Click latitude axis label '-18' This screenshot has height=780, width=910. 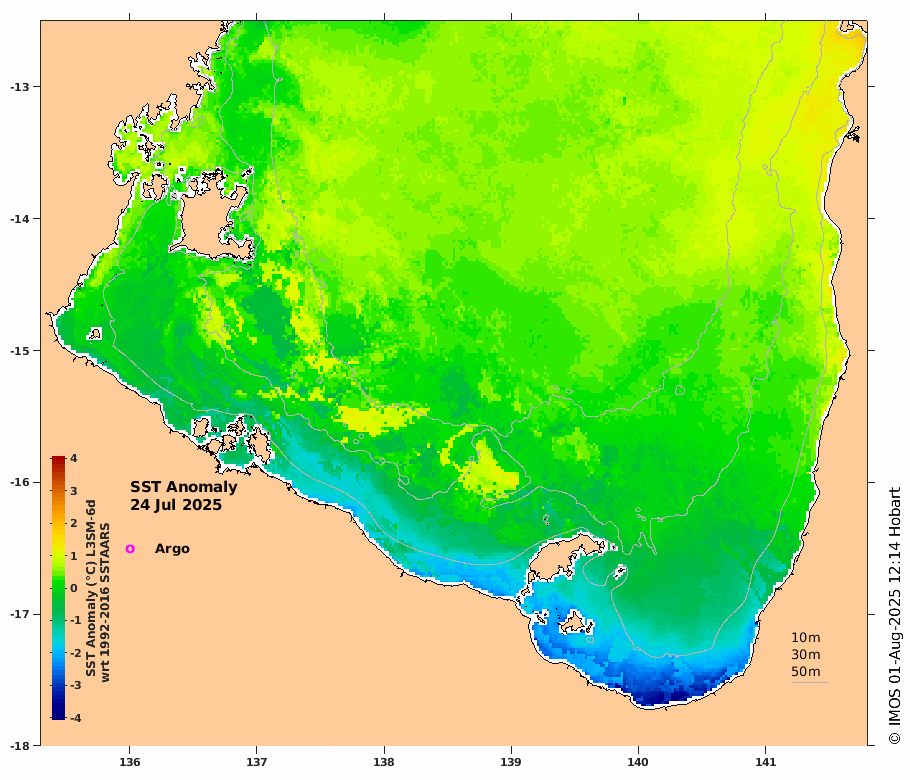19,746
